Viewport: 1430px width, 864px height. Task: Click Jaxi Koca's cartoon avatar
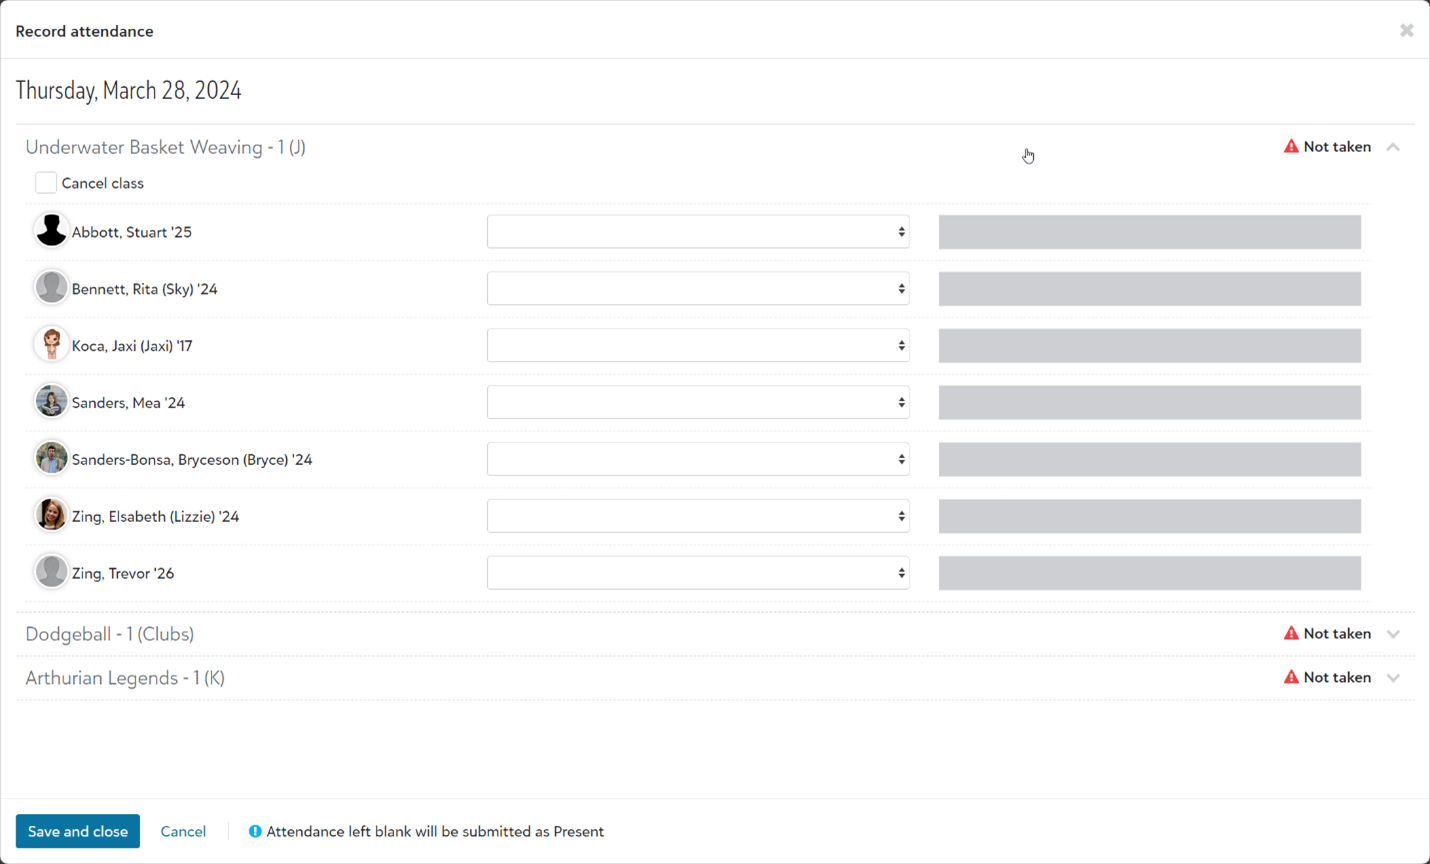(51, 345)
